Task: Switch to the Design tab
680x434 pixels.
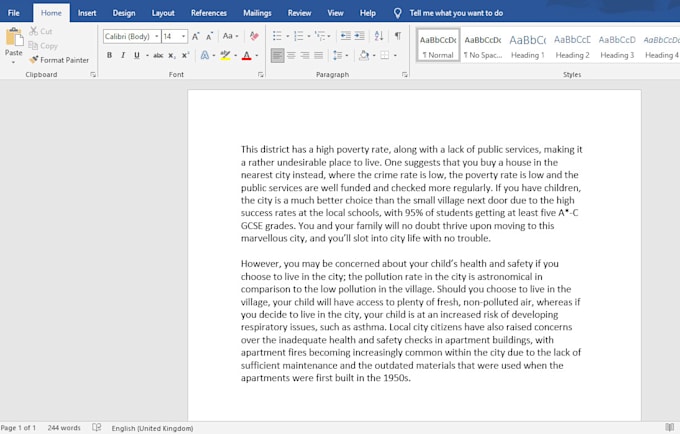Action: pos(124,13)
